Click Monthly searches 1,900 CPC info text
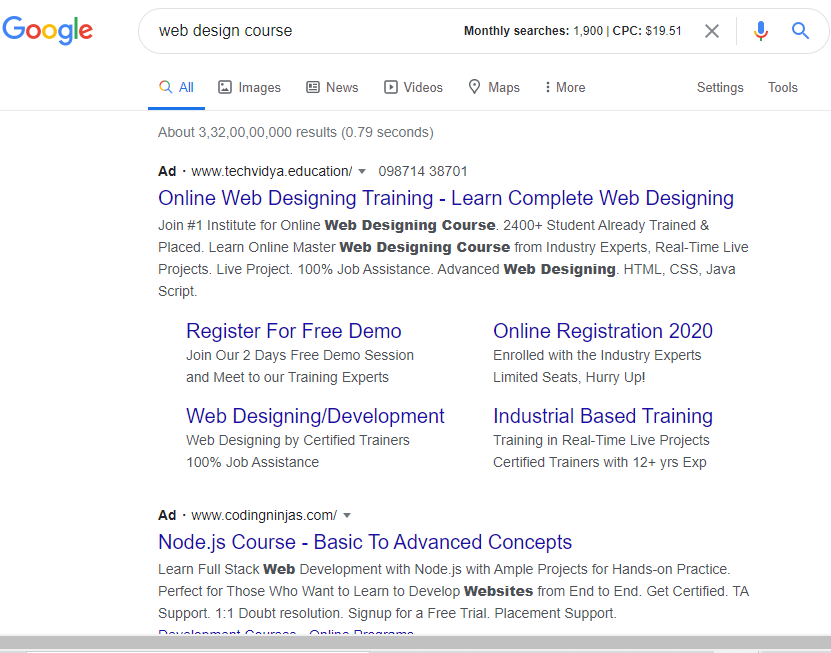The height and width of the screenshot is (653, 831). 572,31
